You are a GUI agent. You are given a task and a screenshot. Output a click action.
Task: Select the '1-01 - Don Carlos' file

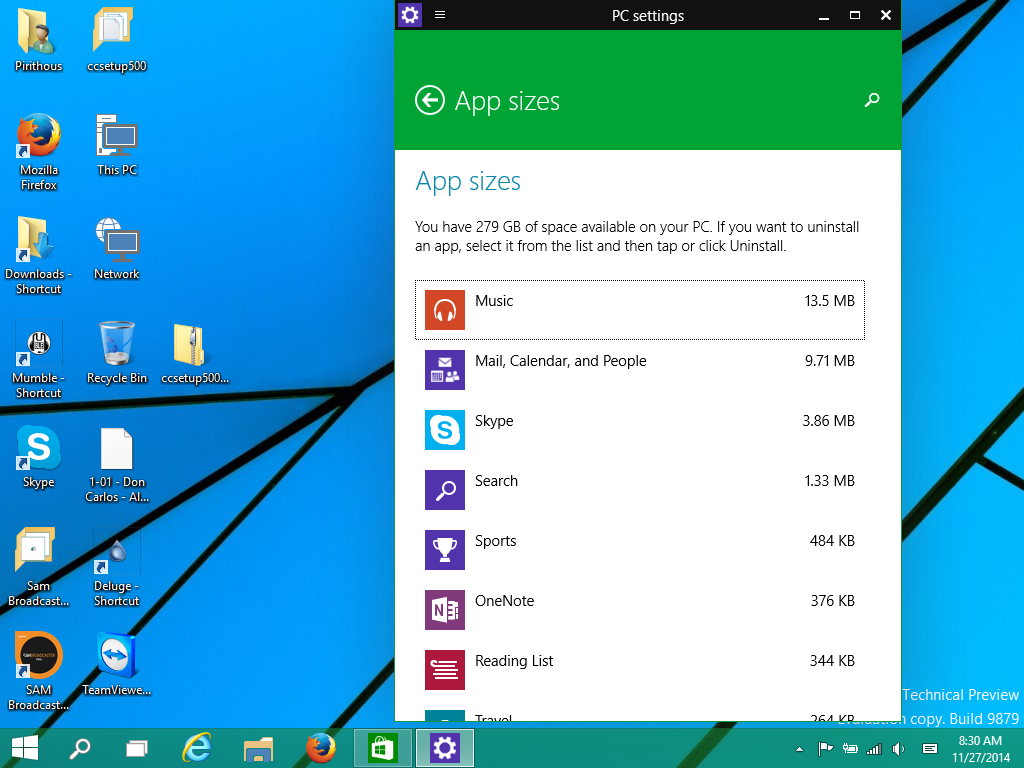(x=117, y=465)
